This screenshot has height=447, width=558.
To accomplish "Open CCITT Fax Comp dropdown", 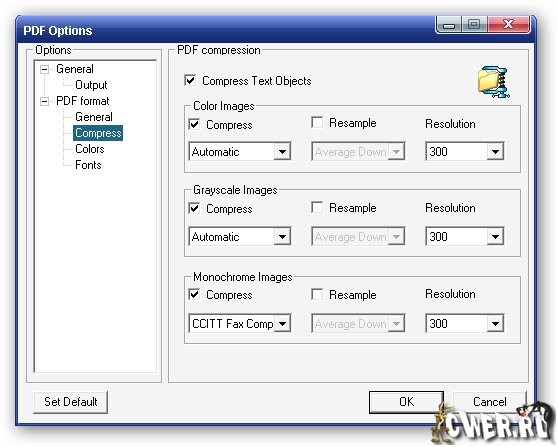I will (240, 324).
